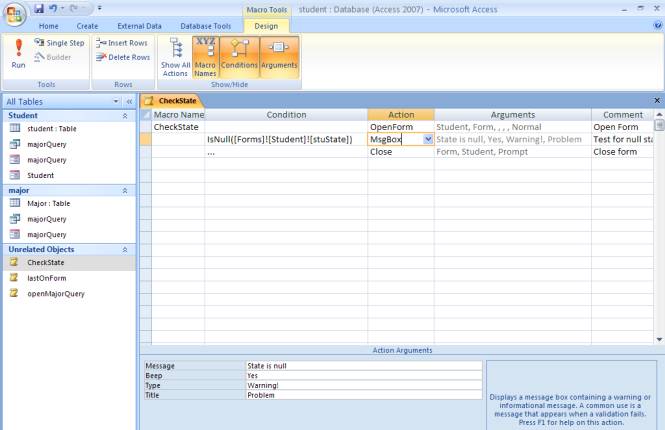
Task: Click the Arguments column header
Action: click(x=513, y=114)
